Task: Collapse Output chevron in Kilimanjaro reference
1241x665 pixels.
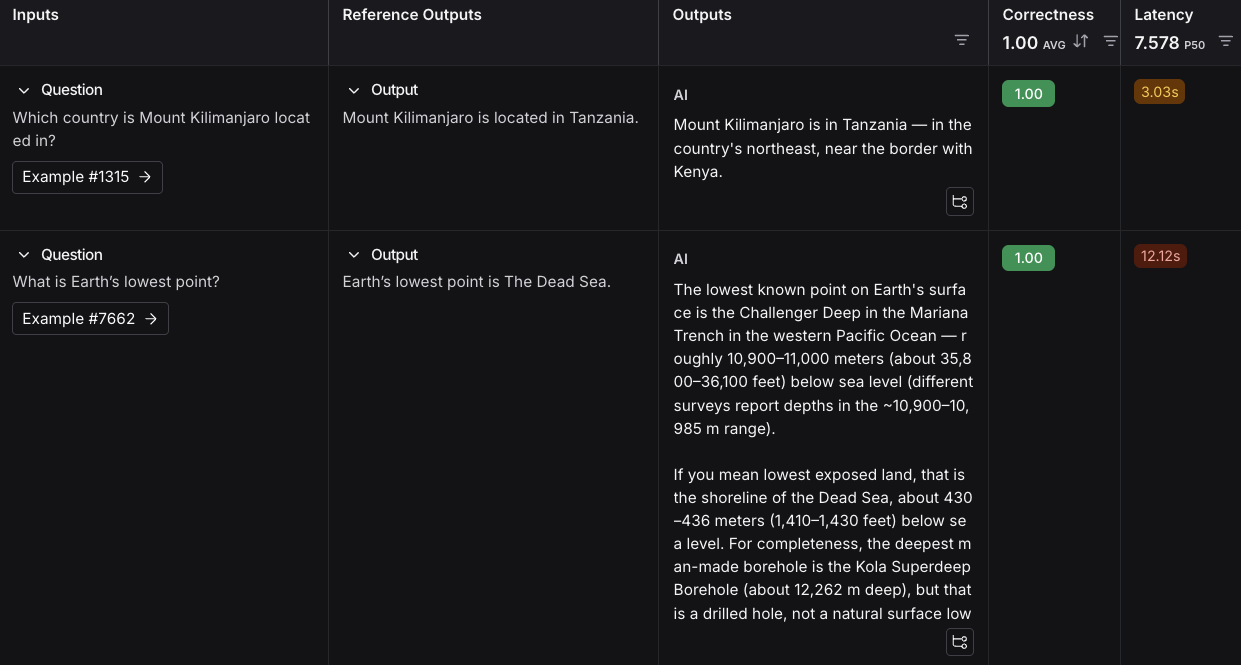Action: coord(353,90)
